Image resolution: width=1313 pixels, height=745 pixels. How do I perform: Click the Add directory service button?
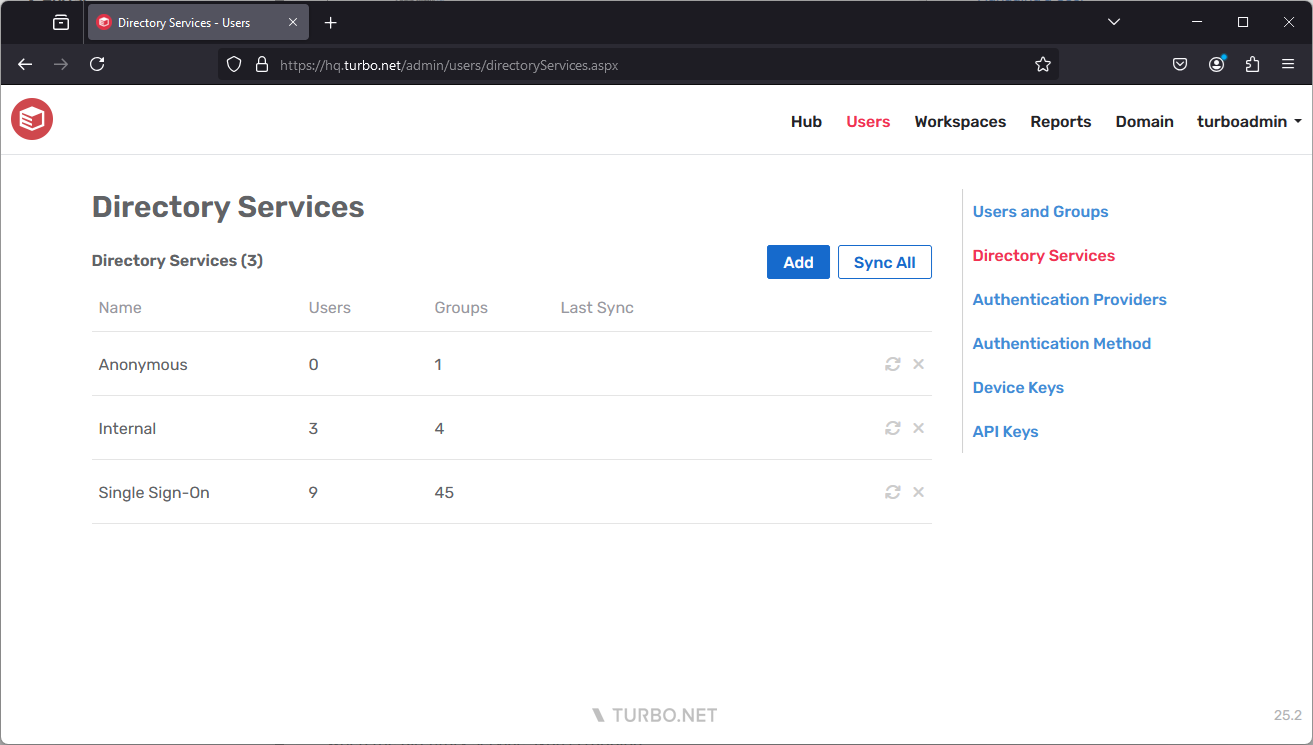click(798, 261)
